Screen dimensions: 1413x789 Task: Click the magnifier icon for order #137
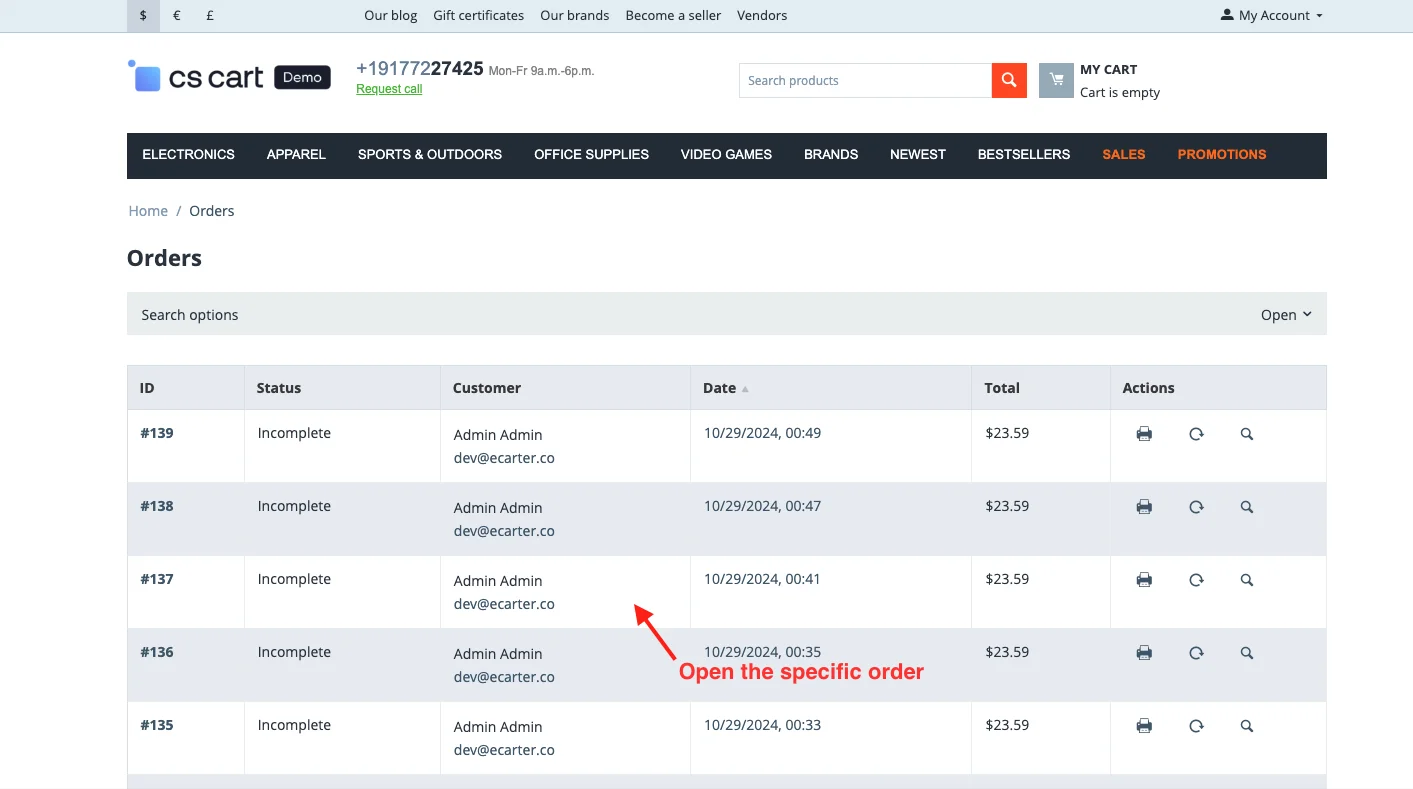(1247, 580)
